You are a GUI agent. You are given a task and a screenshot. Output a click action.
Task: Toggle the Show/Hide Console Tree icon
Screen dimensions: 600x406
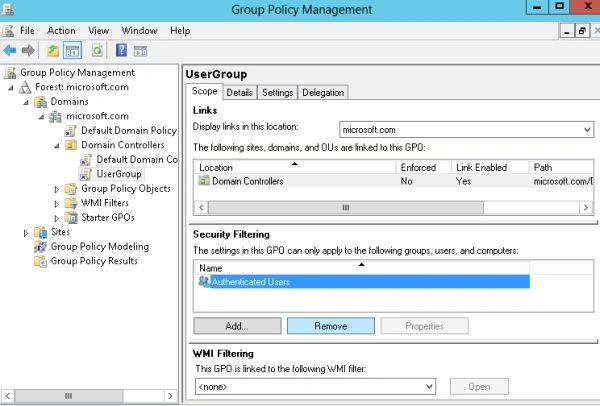[72, 51]
